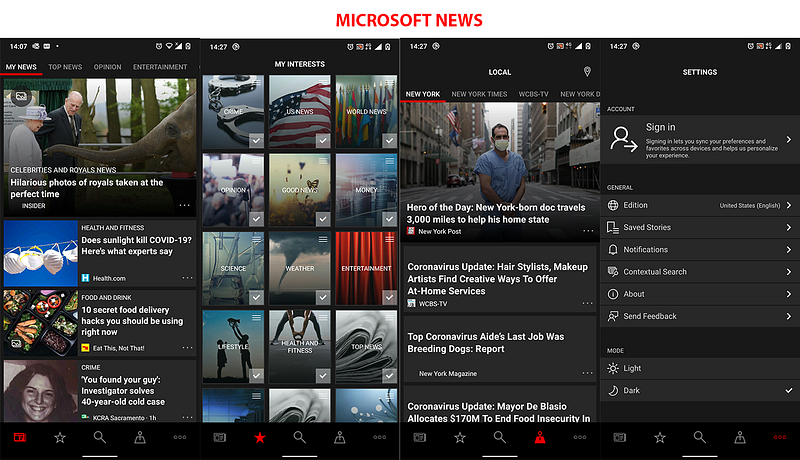Tap the red more dots in Settings bottom bar

[780, 437]
